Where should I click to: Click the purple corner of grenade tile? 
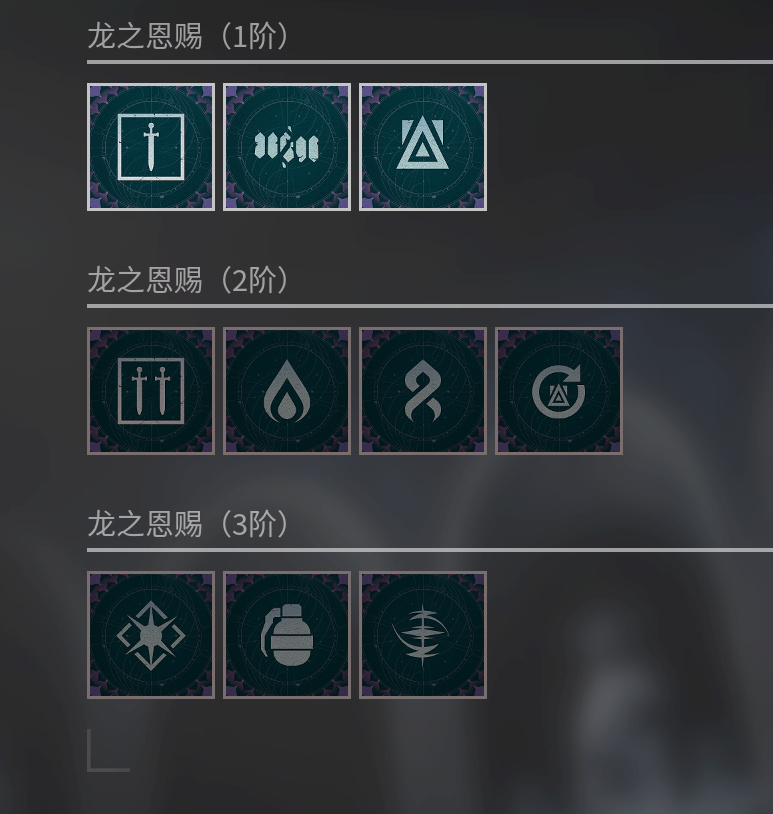click(236, 584)
